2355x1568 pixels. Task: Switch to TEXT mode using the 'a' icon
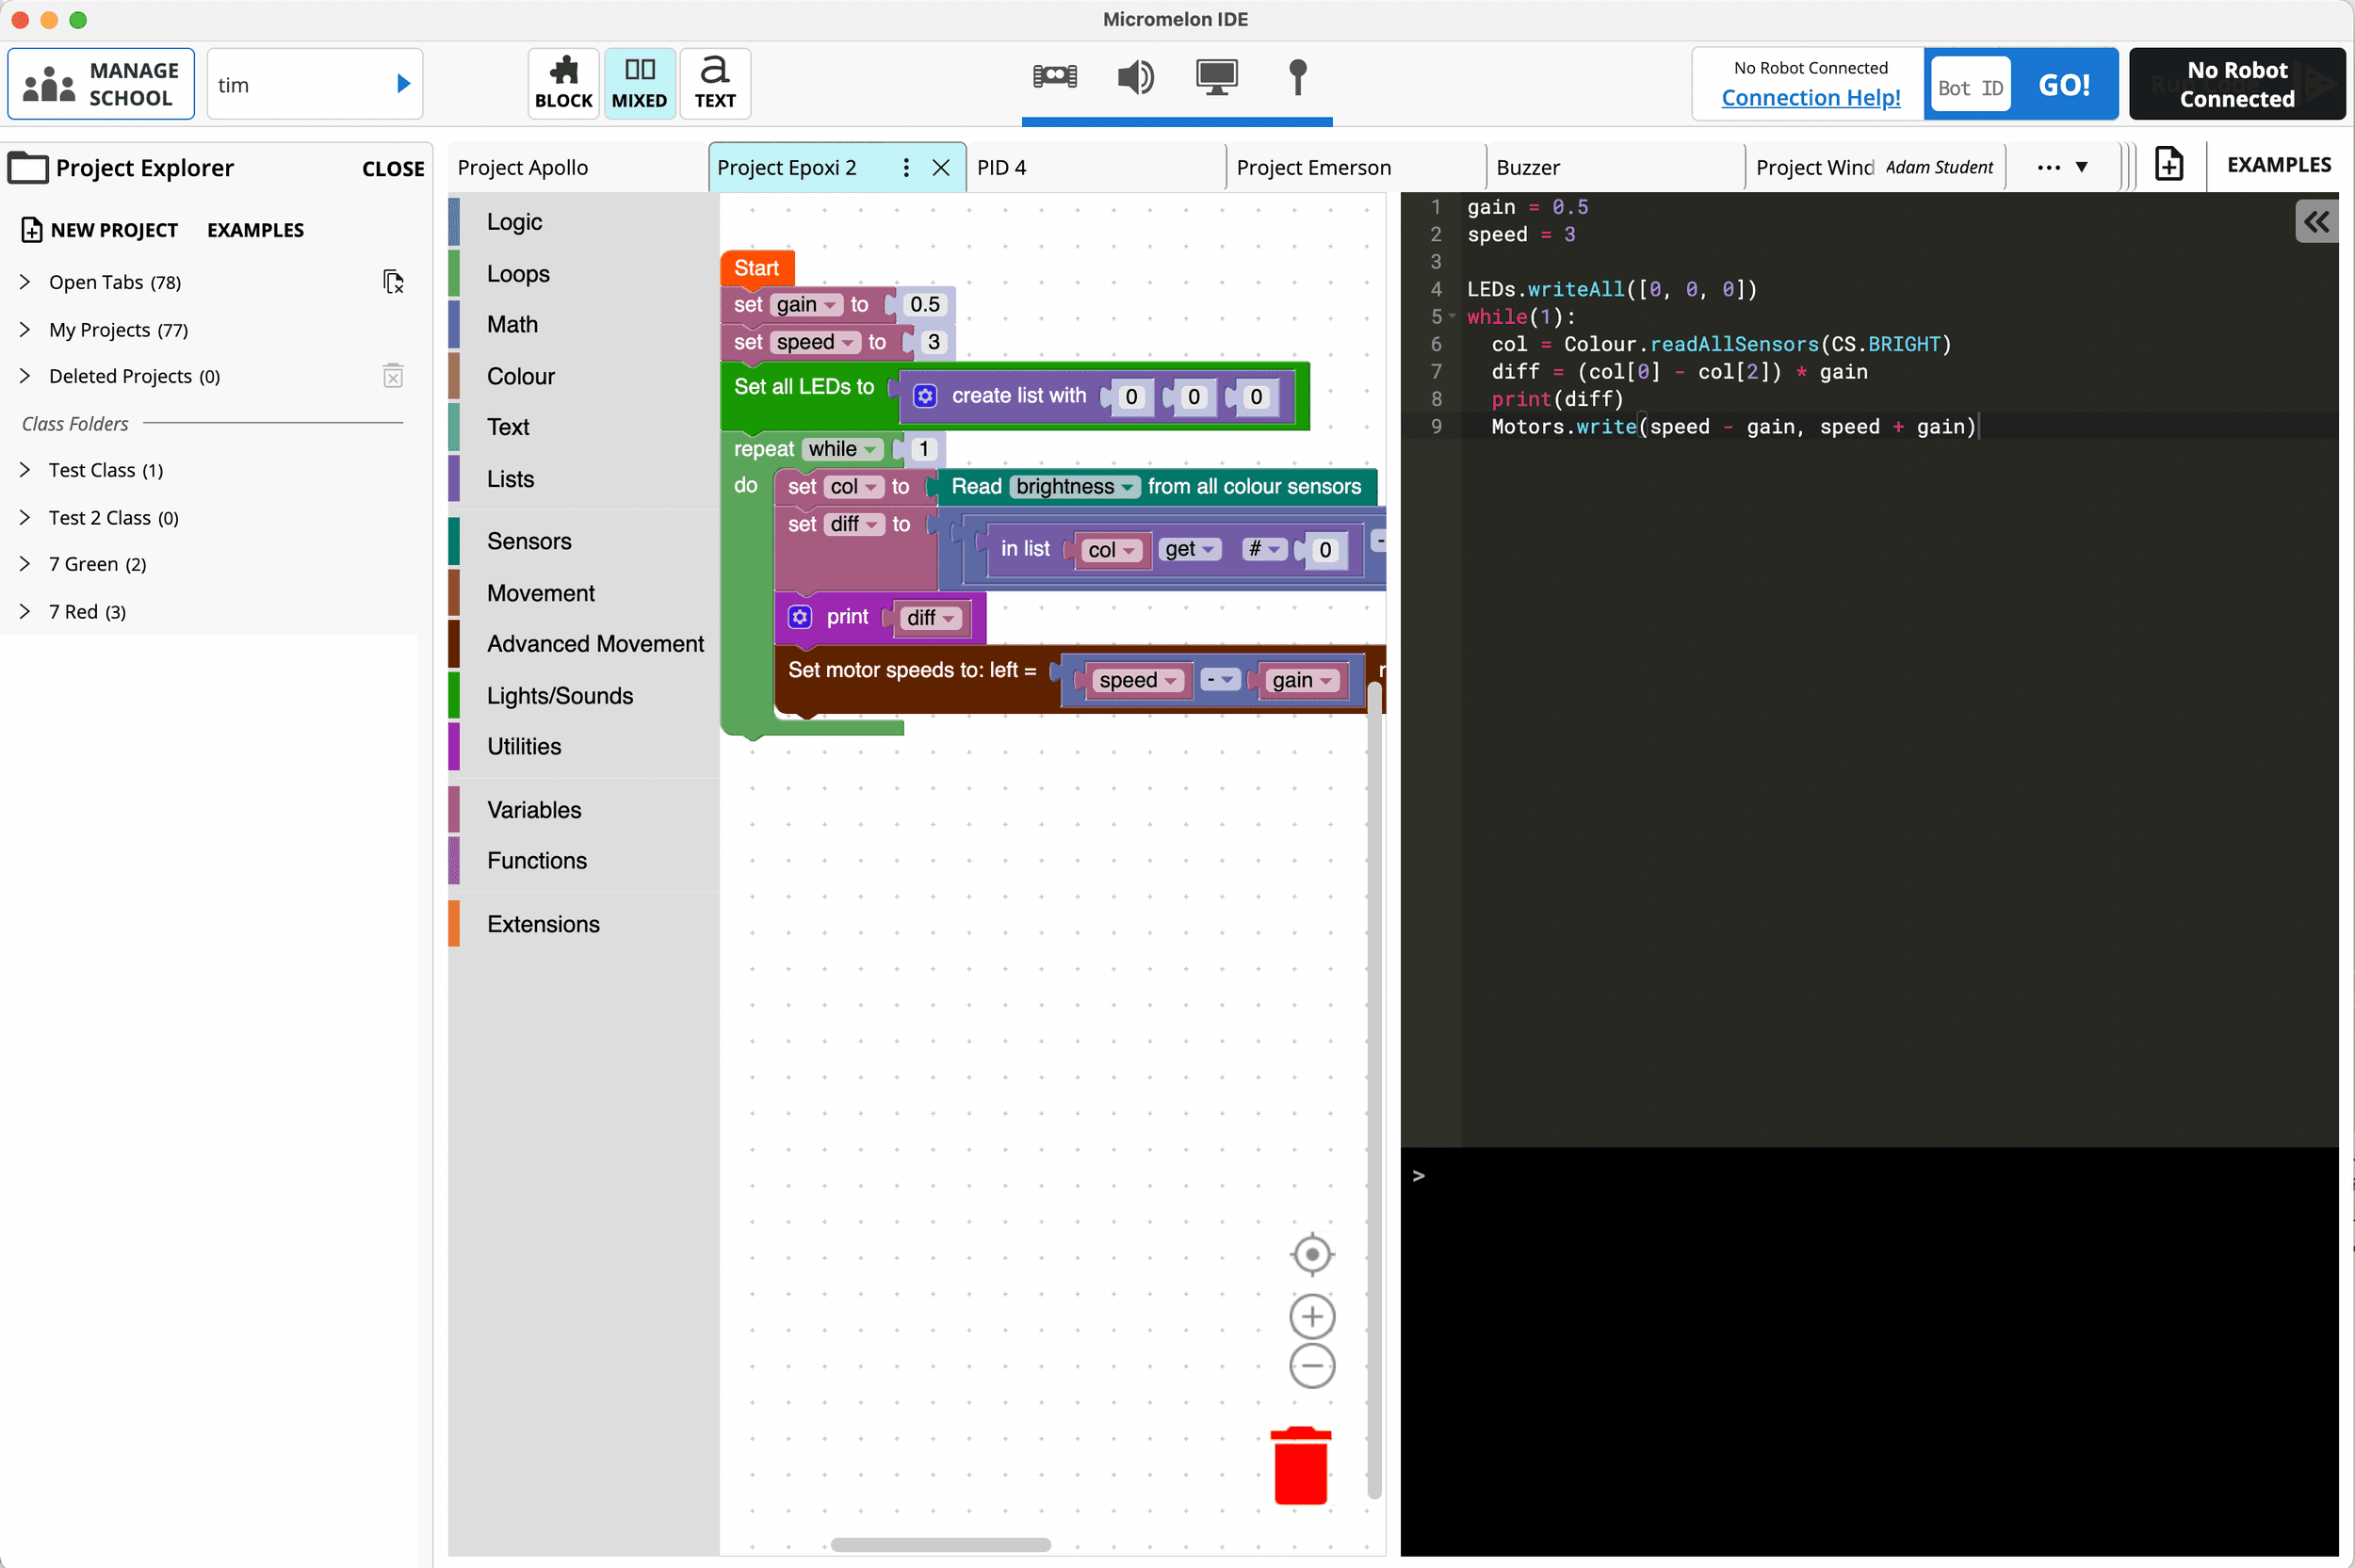[713, 82]
